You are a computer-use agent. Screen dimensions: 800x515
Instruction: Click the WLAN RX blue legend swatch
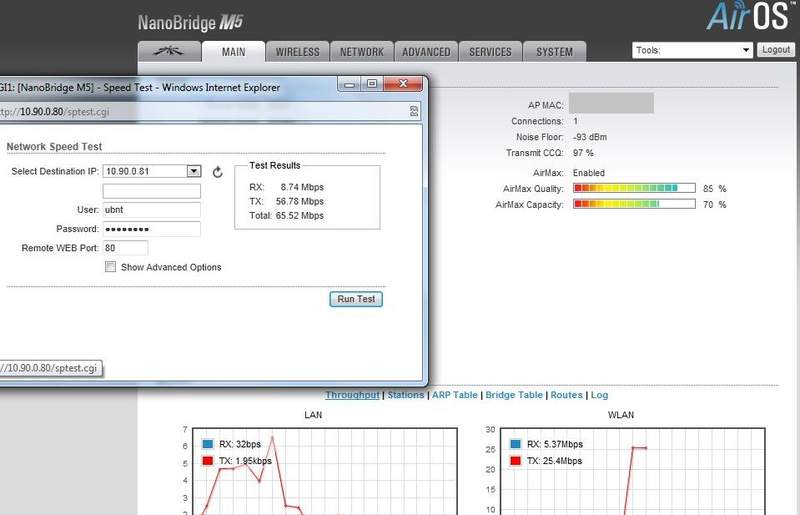tap(515, 444)
